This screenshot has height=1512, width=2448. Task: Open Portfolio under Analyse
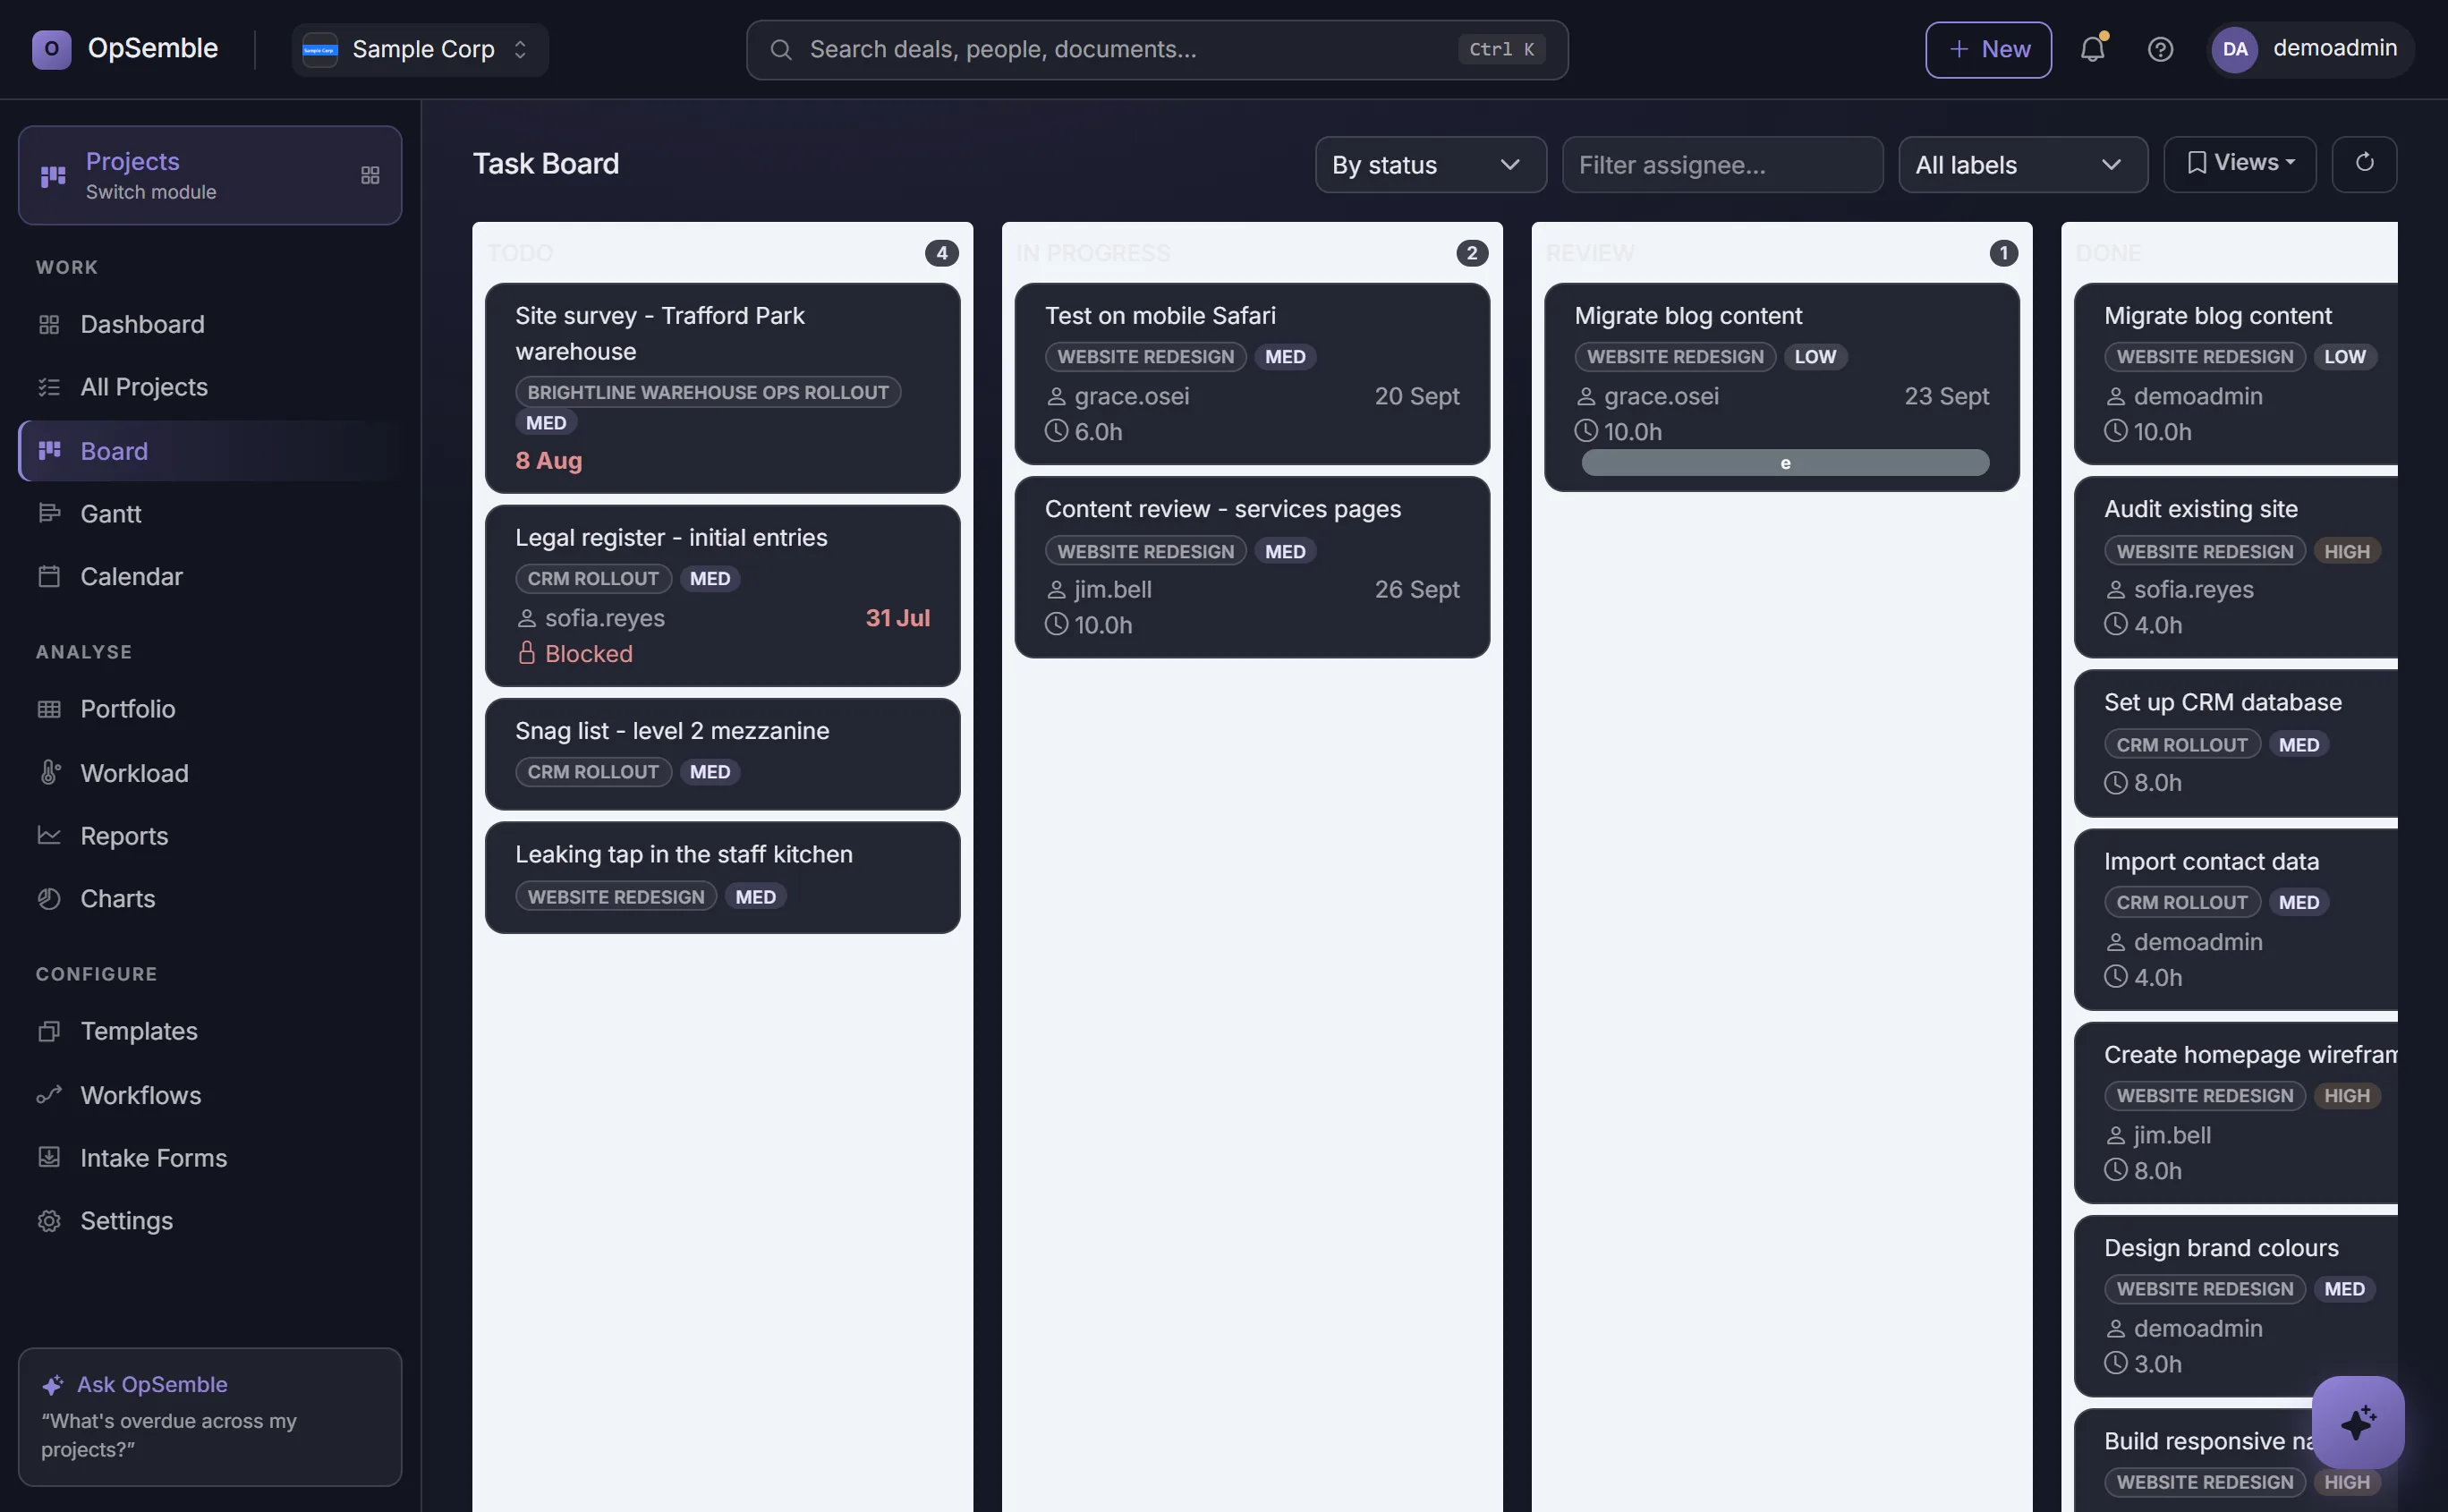[210, 709]
